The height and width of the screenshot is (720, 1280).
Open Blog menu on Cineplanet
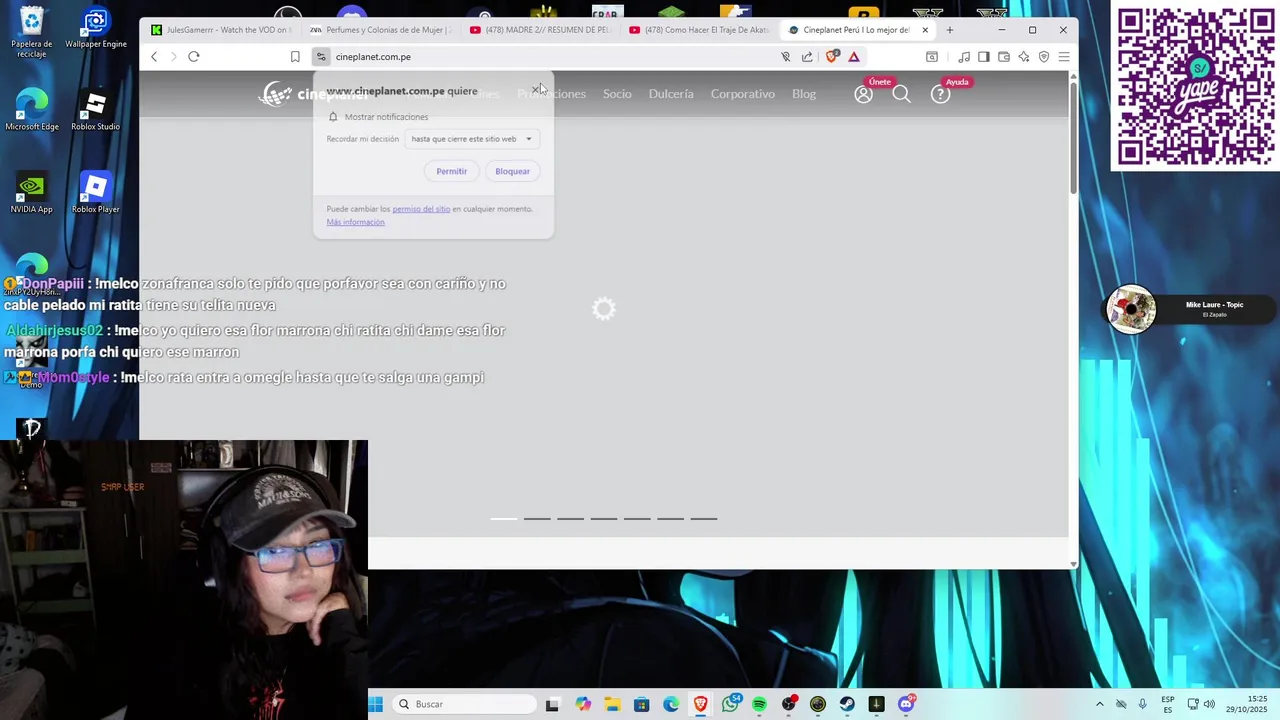pyautogui.click(x=804, y=94)
